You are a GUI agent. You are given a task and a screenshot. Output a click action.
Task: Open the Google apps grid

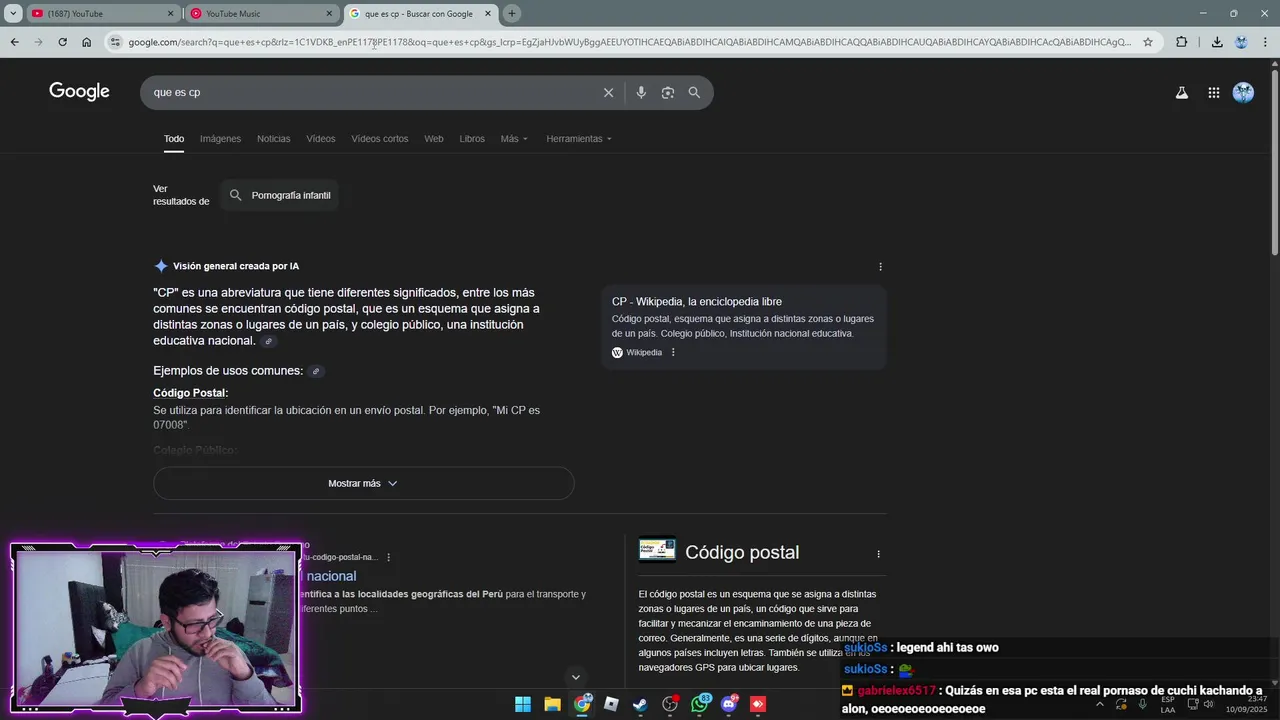[1213, 92]
